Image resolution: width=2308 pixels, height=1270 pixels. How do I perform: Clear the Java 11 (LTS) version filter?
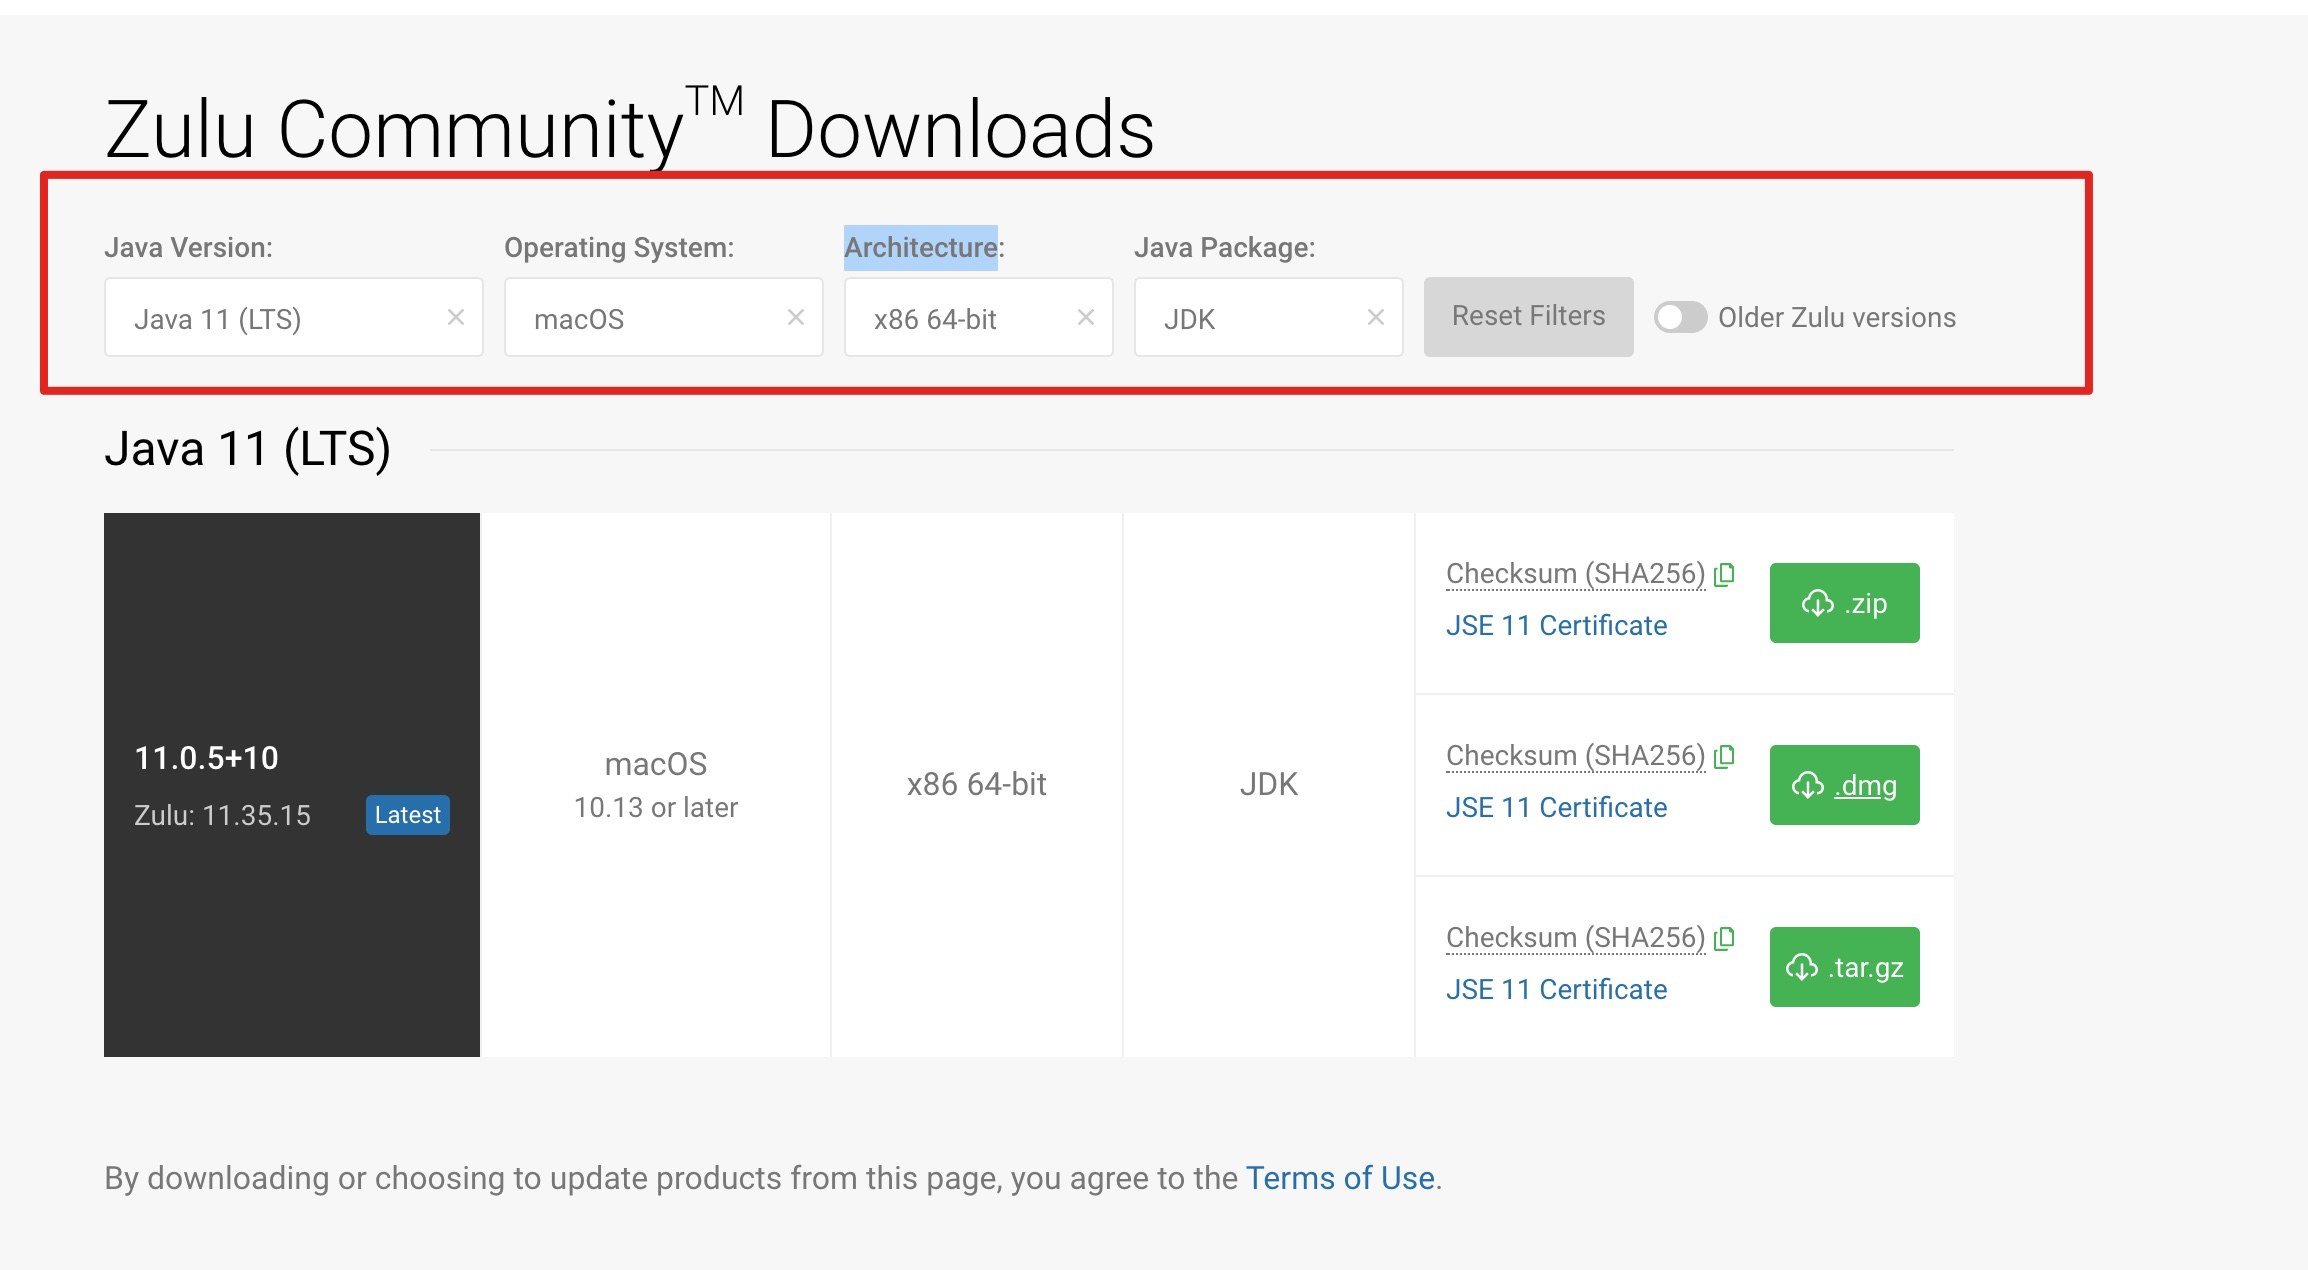tap(456, 317)
